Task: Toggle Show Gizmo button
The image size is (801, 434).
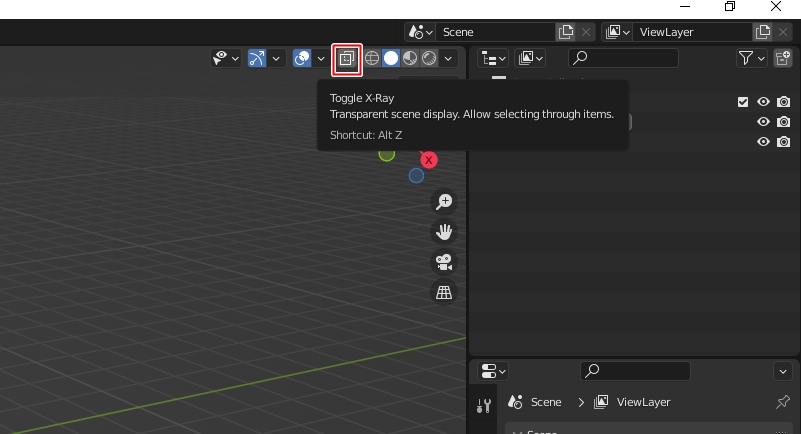Action: (x=257, y=58)
